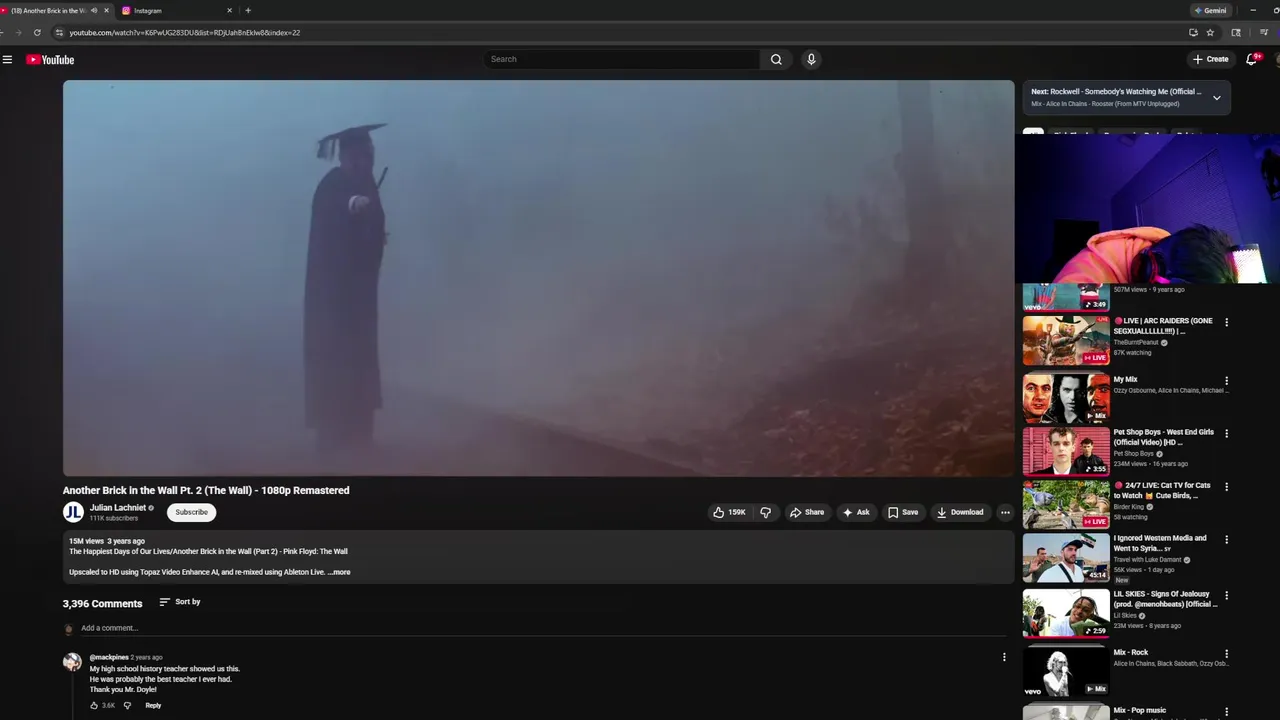
Task: Open options for Cat TV live video
Action: (1227, 487)
